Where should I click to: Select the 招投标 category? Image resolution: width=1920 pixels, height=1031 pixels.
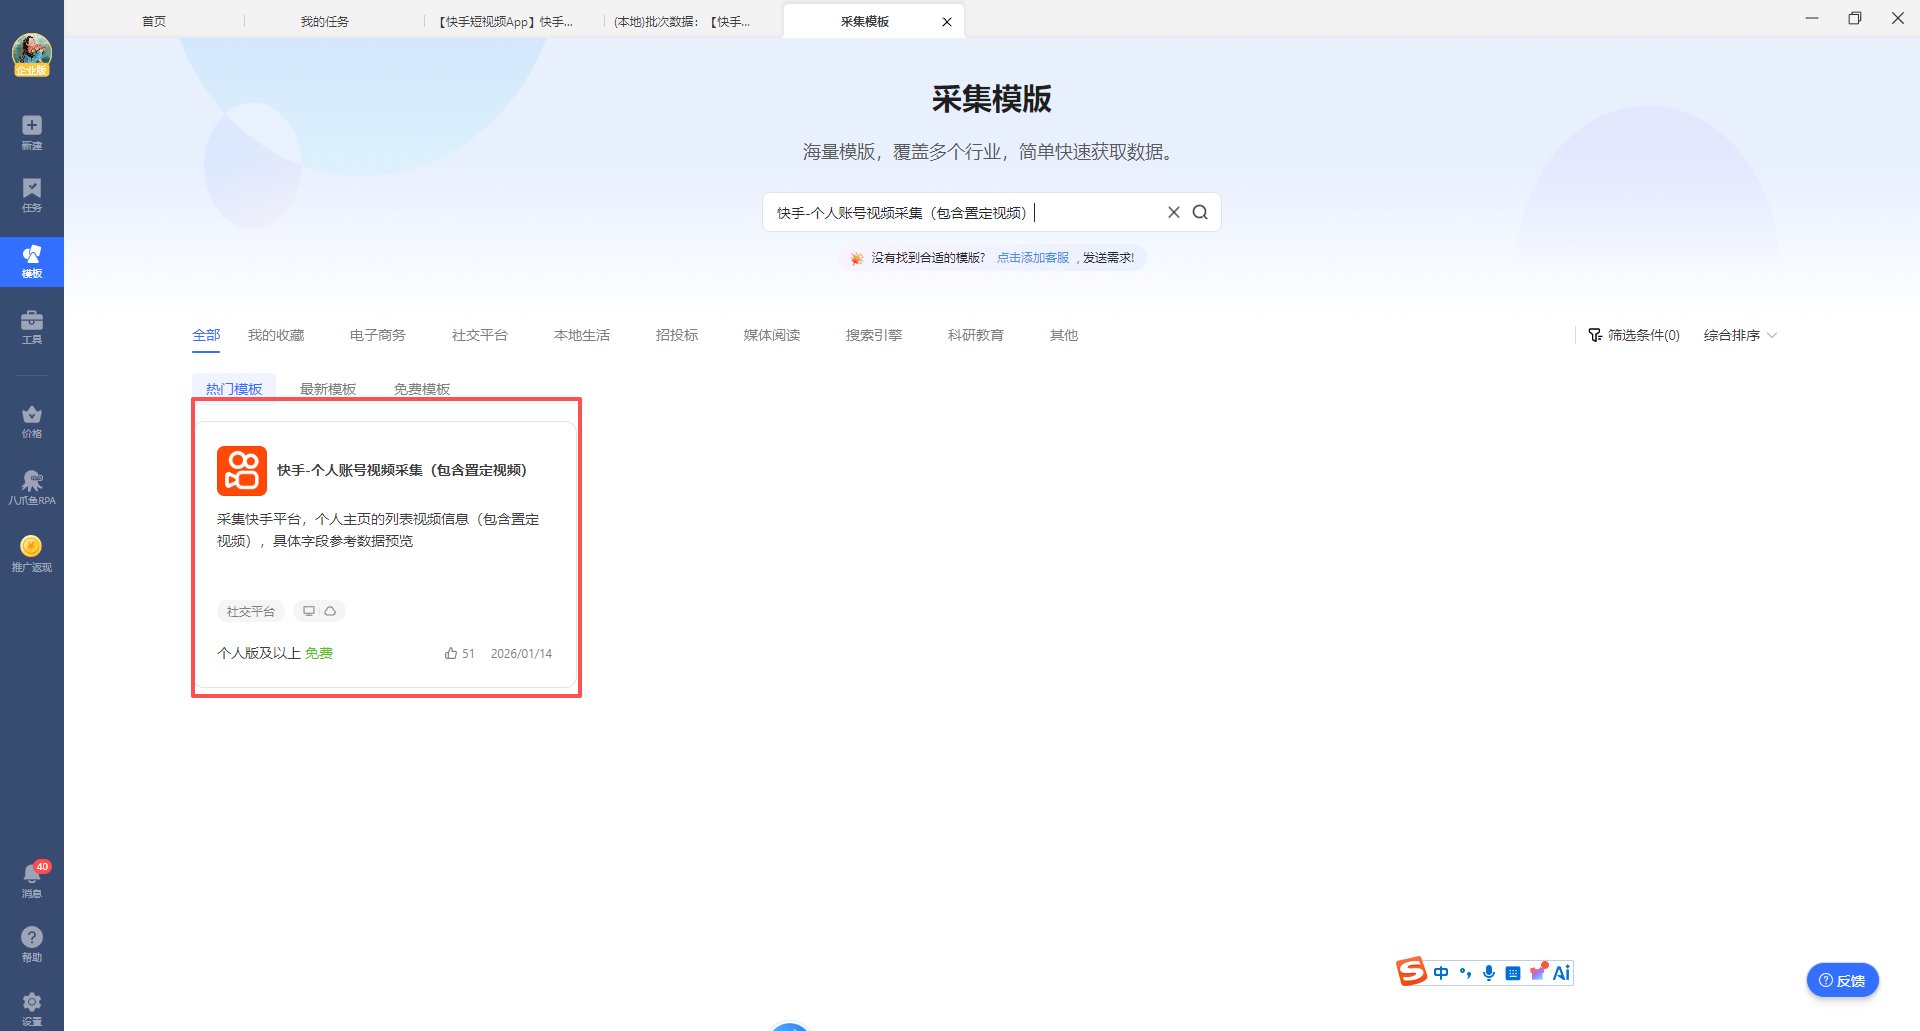point(677,335)
